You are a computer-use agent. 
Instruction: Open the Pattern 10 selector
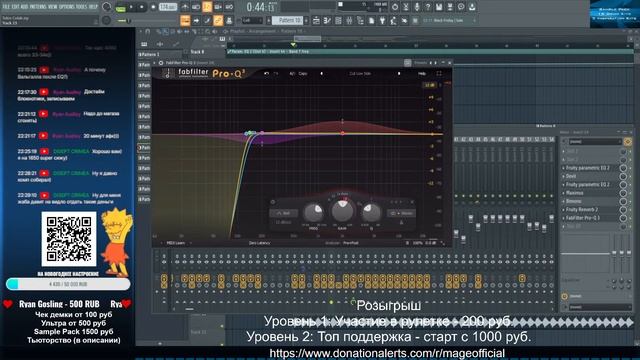pyautogui.click(x=287, y=20)
